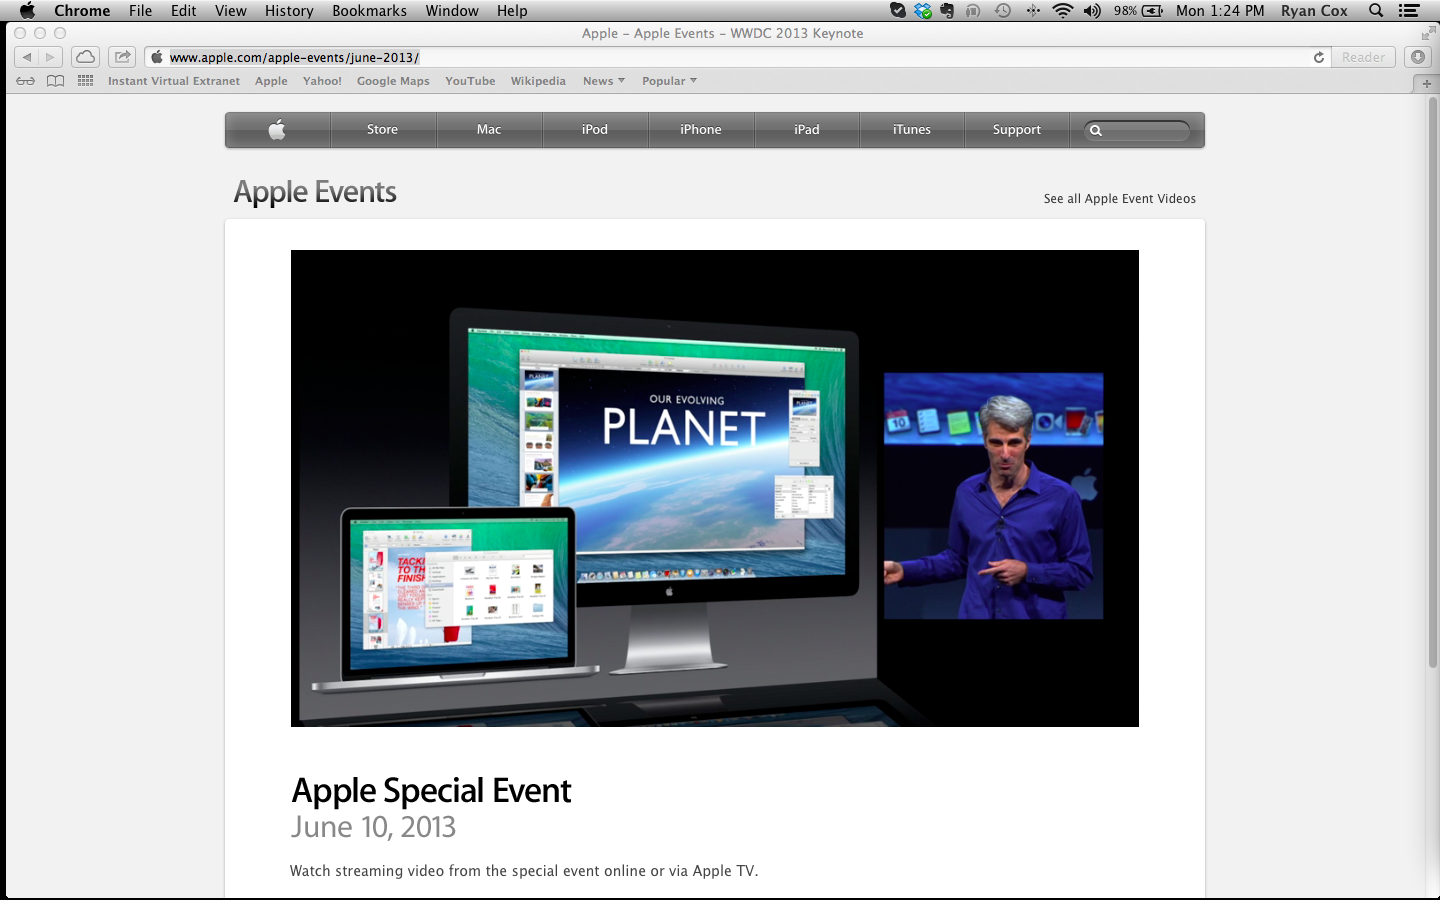The width and height of the screenshot is (1440, 900).
Task: Open the Yahoo! bookmark
Action: (x=322, y=81)
